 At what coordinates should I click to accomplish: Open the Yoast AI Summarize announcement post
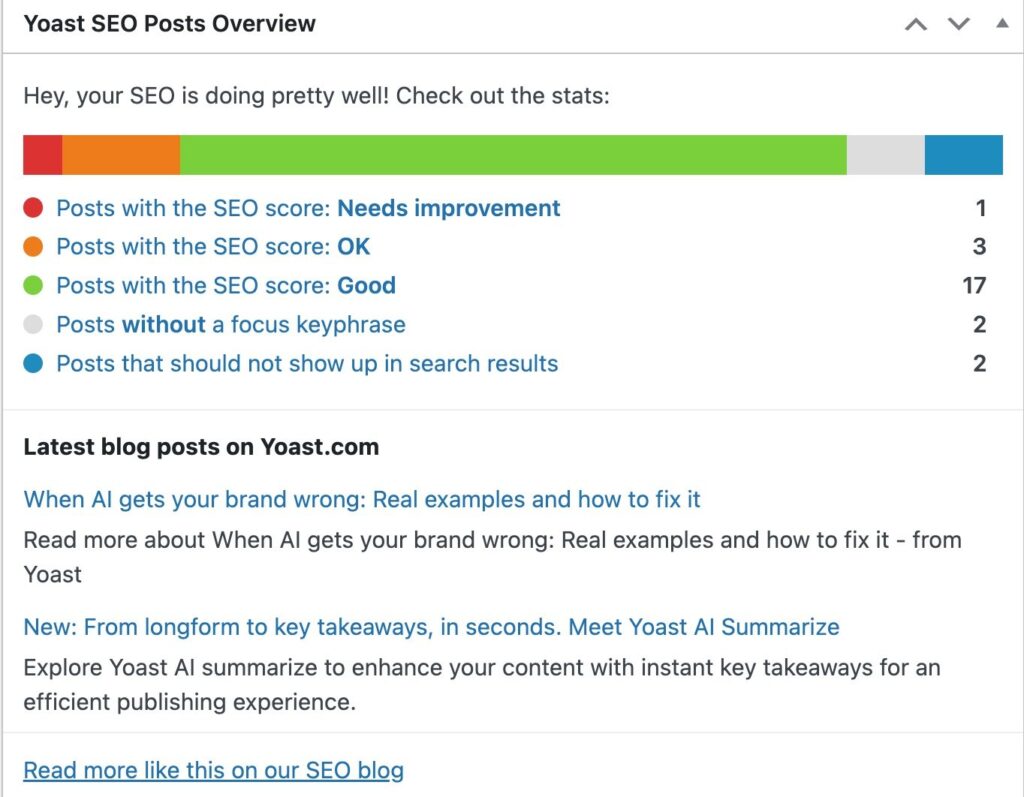click(430, 628)
